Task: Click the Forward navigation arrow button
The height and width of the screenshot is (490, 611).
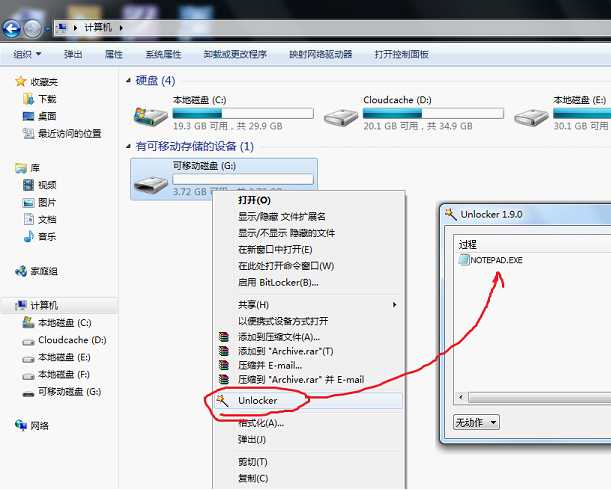Action: tap(33, 28)
